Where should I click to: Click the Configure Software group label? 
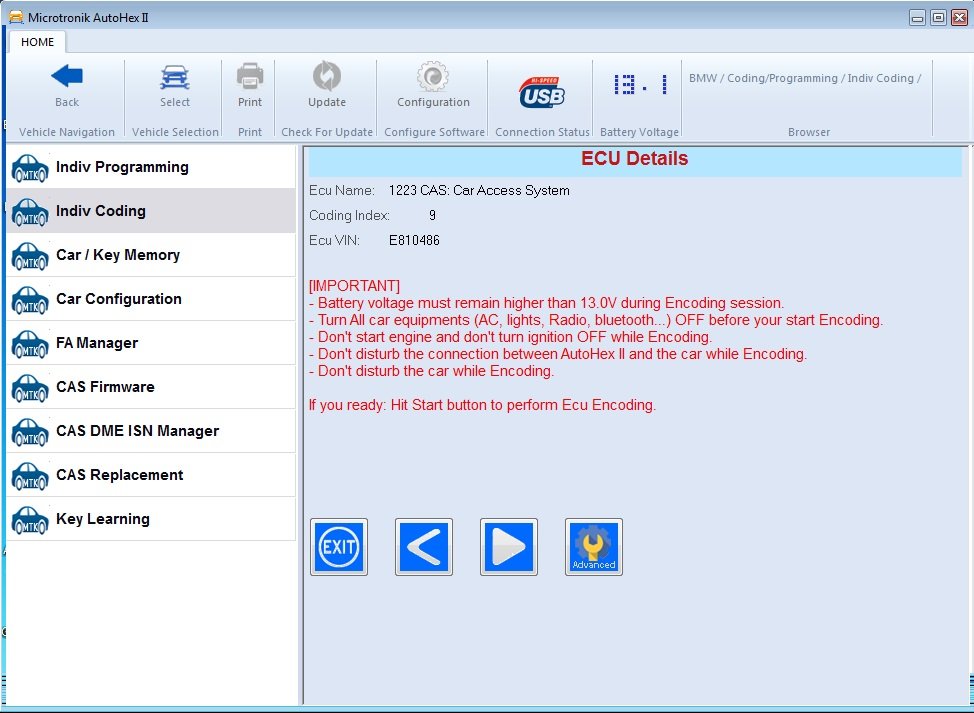pyautogui.click(x=434, y=132)
